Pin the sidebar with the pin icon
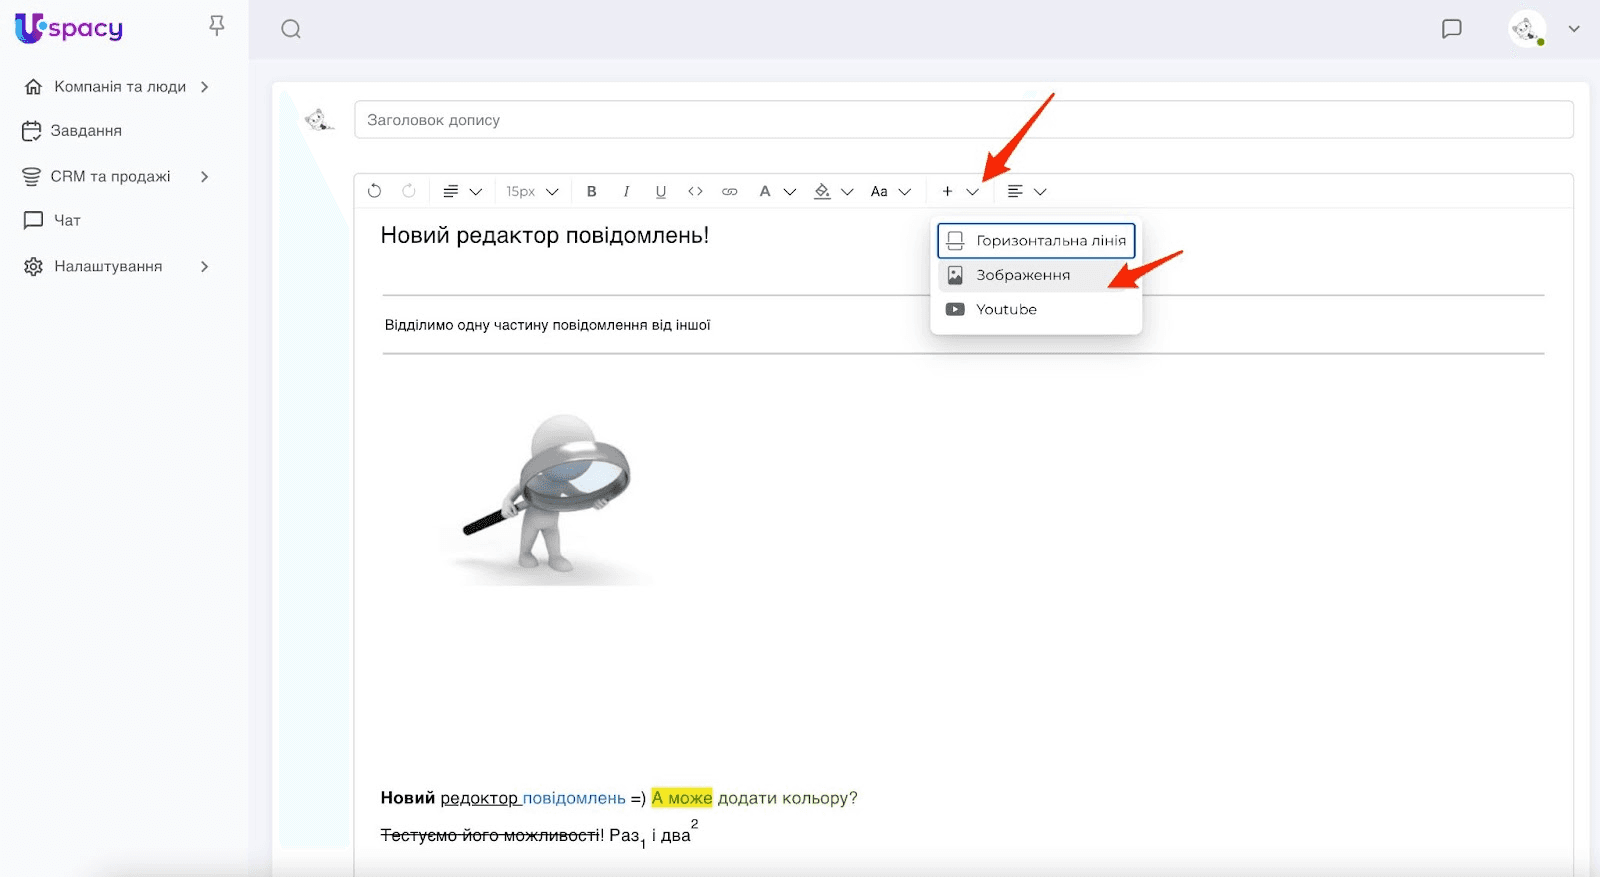 tap(217, 26)
